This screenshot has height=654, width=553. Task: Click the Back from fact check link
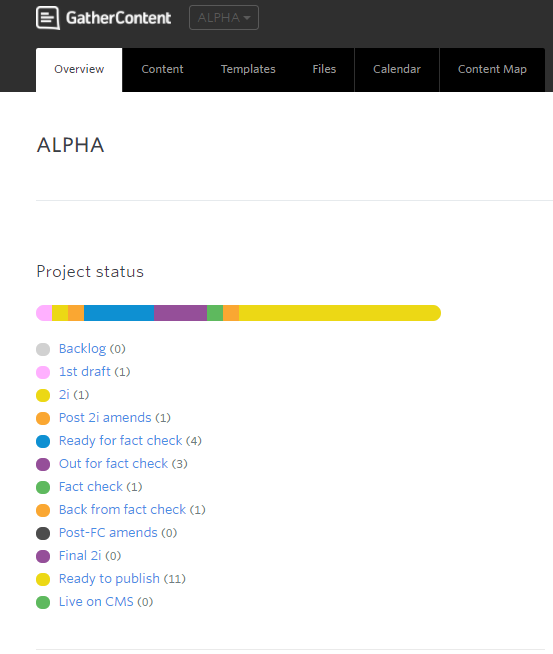(x=122, y=510)
